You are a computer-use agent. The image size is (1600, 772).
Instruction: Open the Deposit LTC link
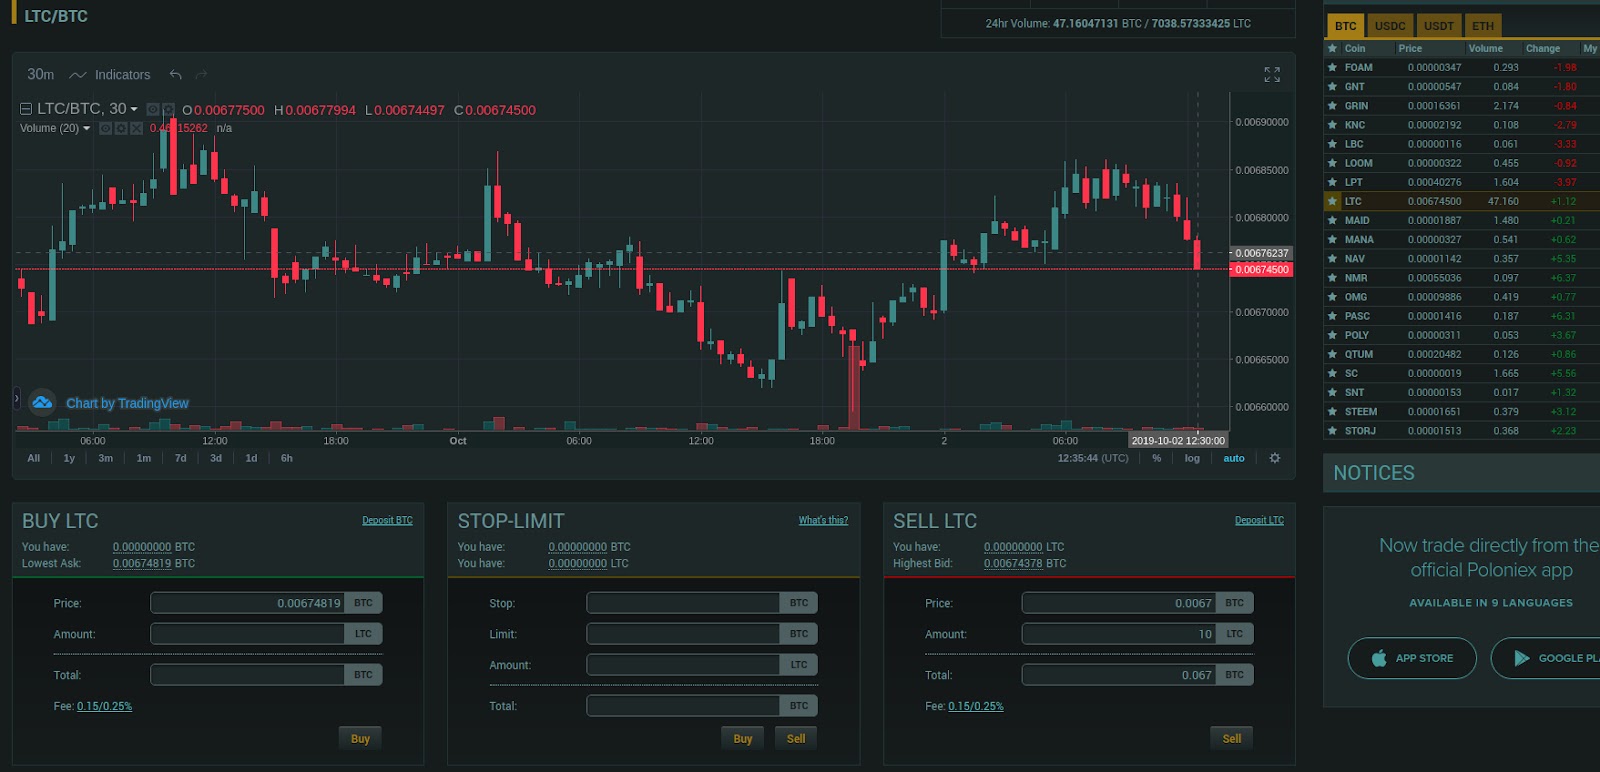coord(1259,520)
